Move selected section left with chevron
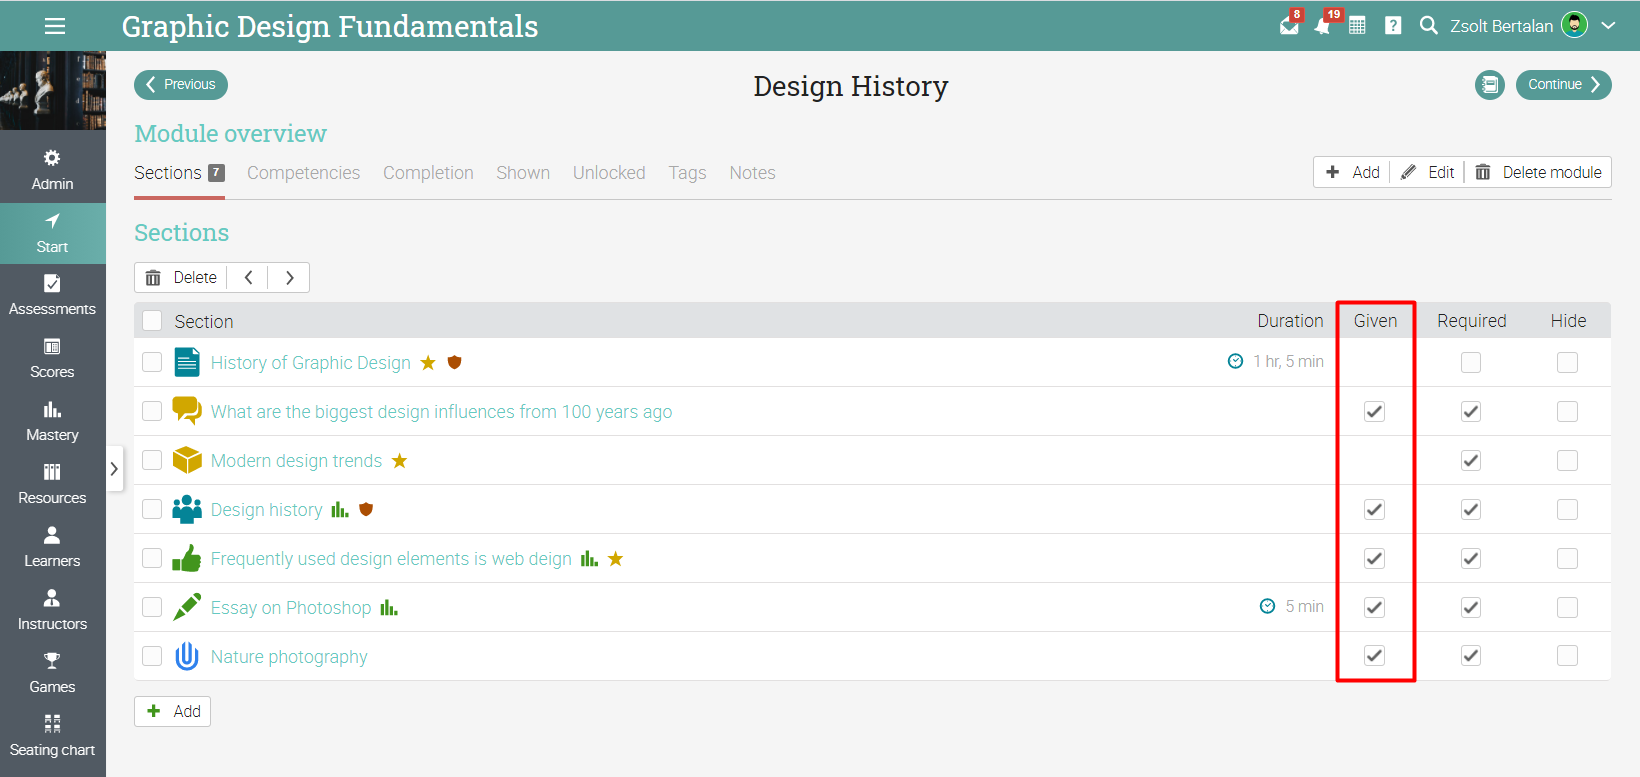The image size is (1640, 777). click(x=248, y=277)
